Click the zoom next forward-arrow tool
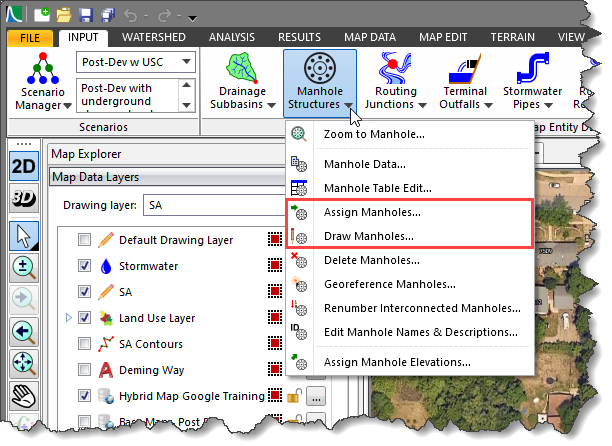This screenshot has height=446, width=612. tap(24, 300)
